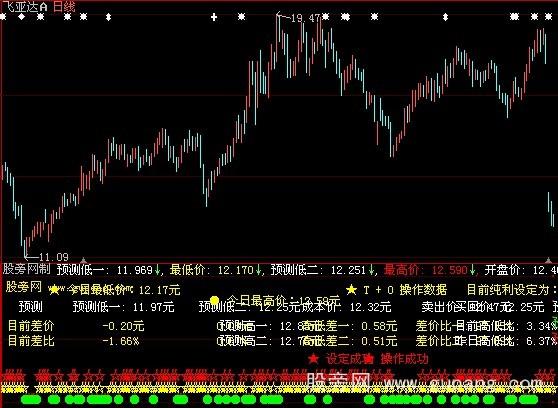
Task: Click the yellow star before 今日最低价
Action: click(54, 290)
